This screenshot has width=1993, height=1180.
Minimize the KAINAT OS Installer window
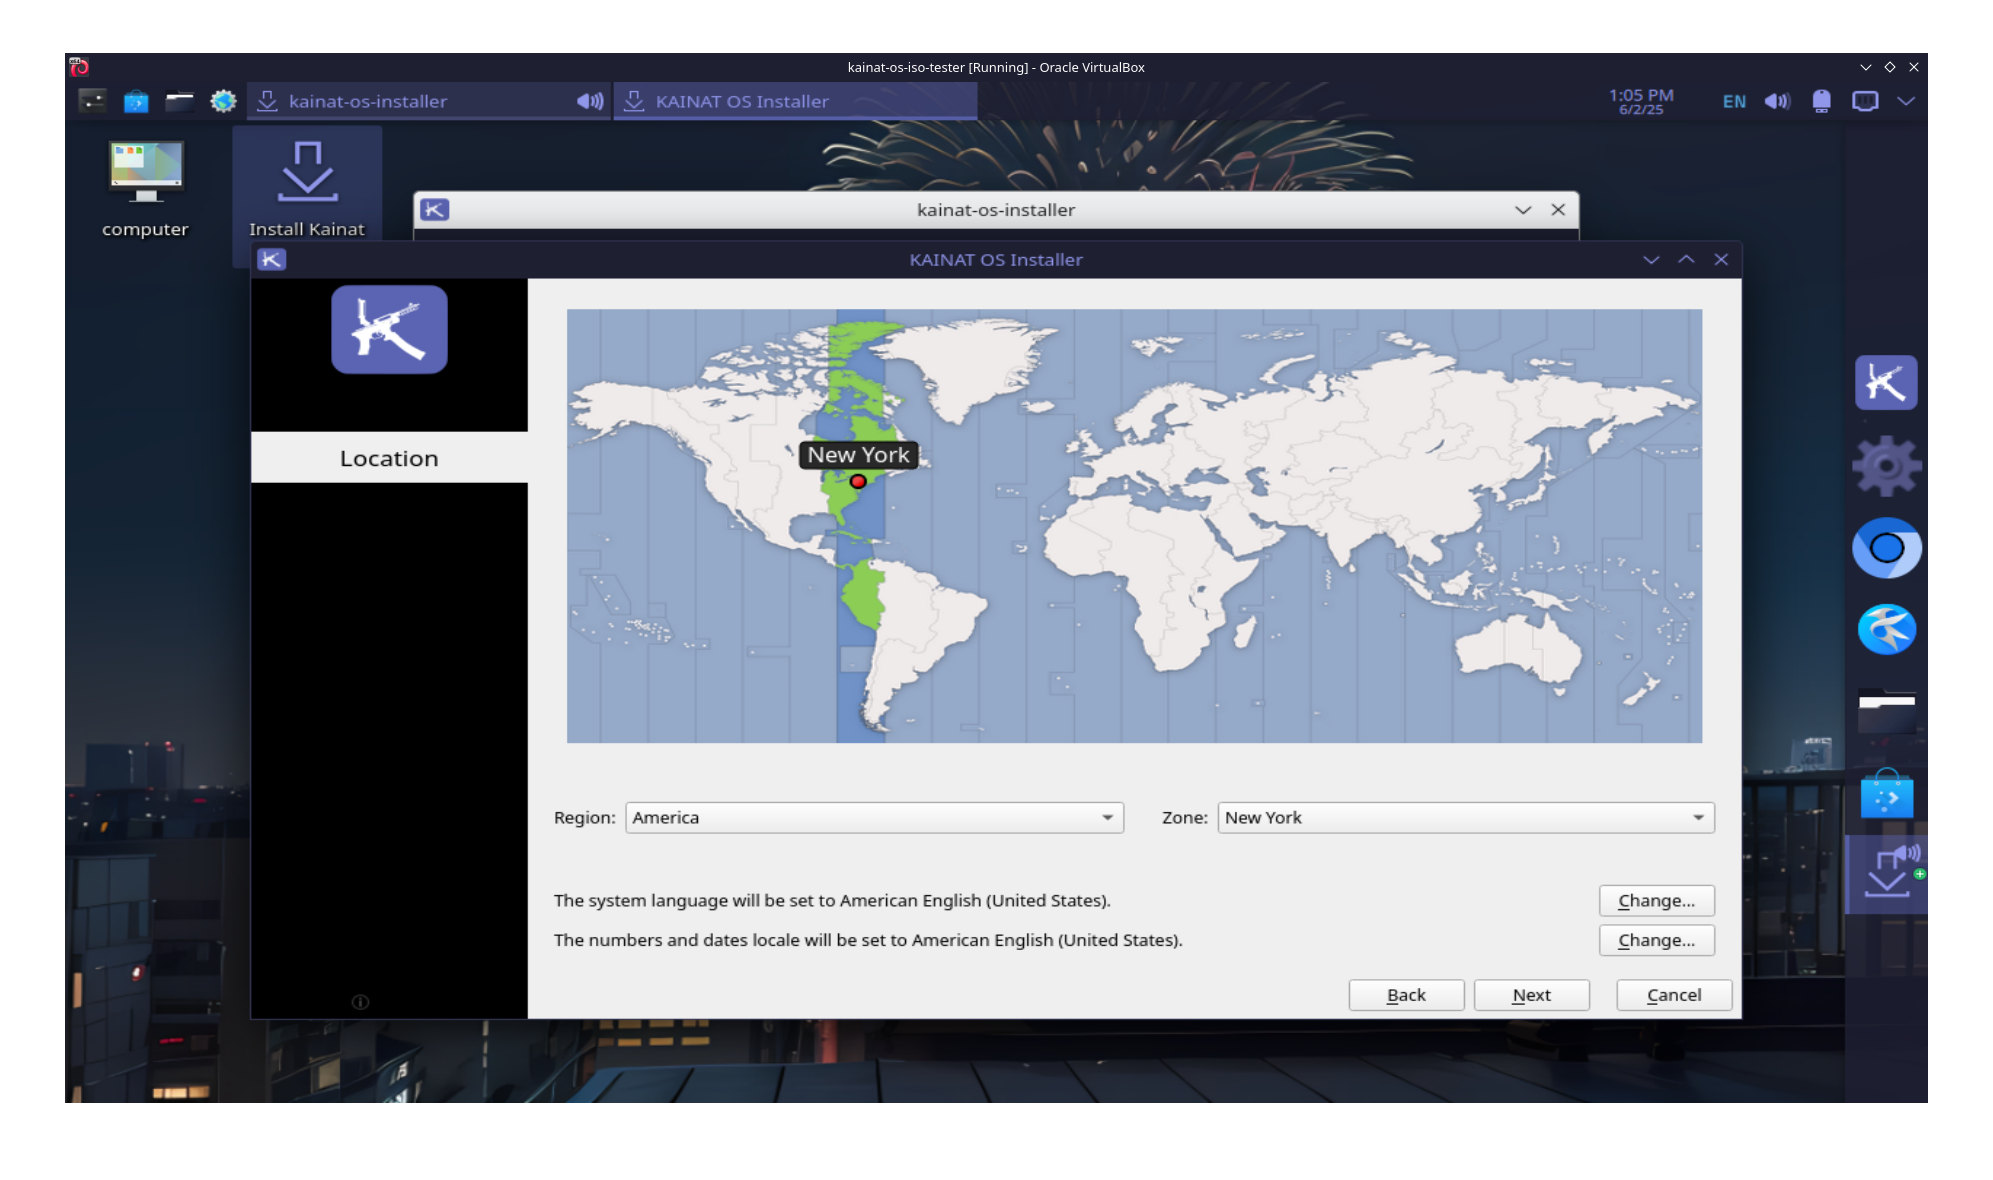tap(1651, 259)
